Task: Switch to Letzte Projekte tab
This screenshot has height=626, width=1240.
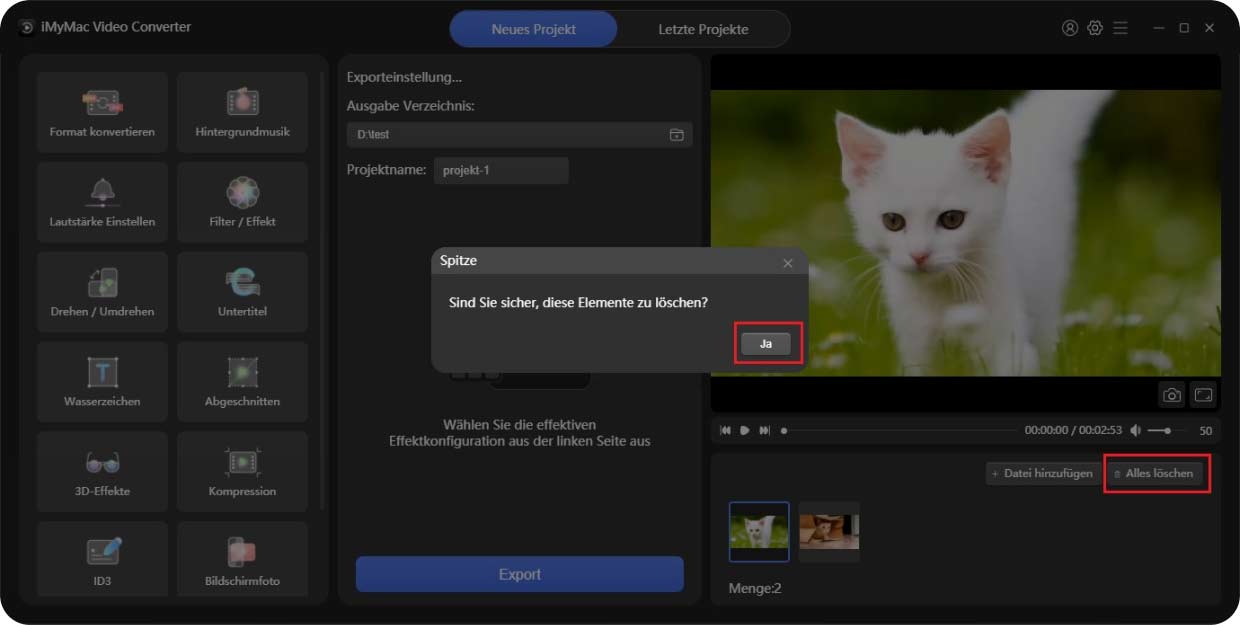Action: pos(703,29)
